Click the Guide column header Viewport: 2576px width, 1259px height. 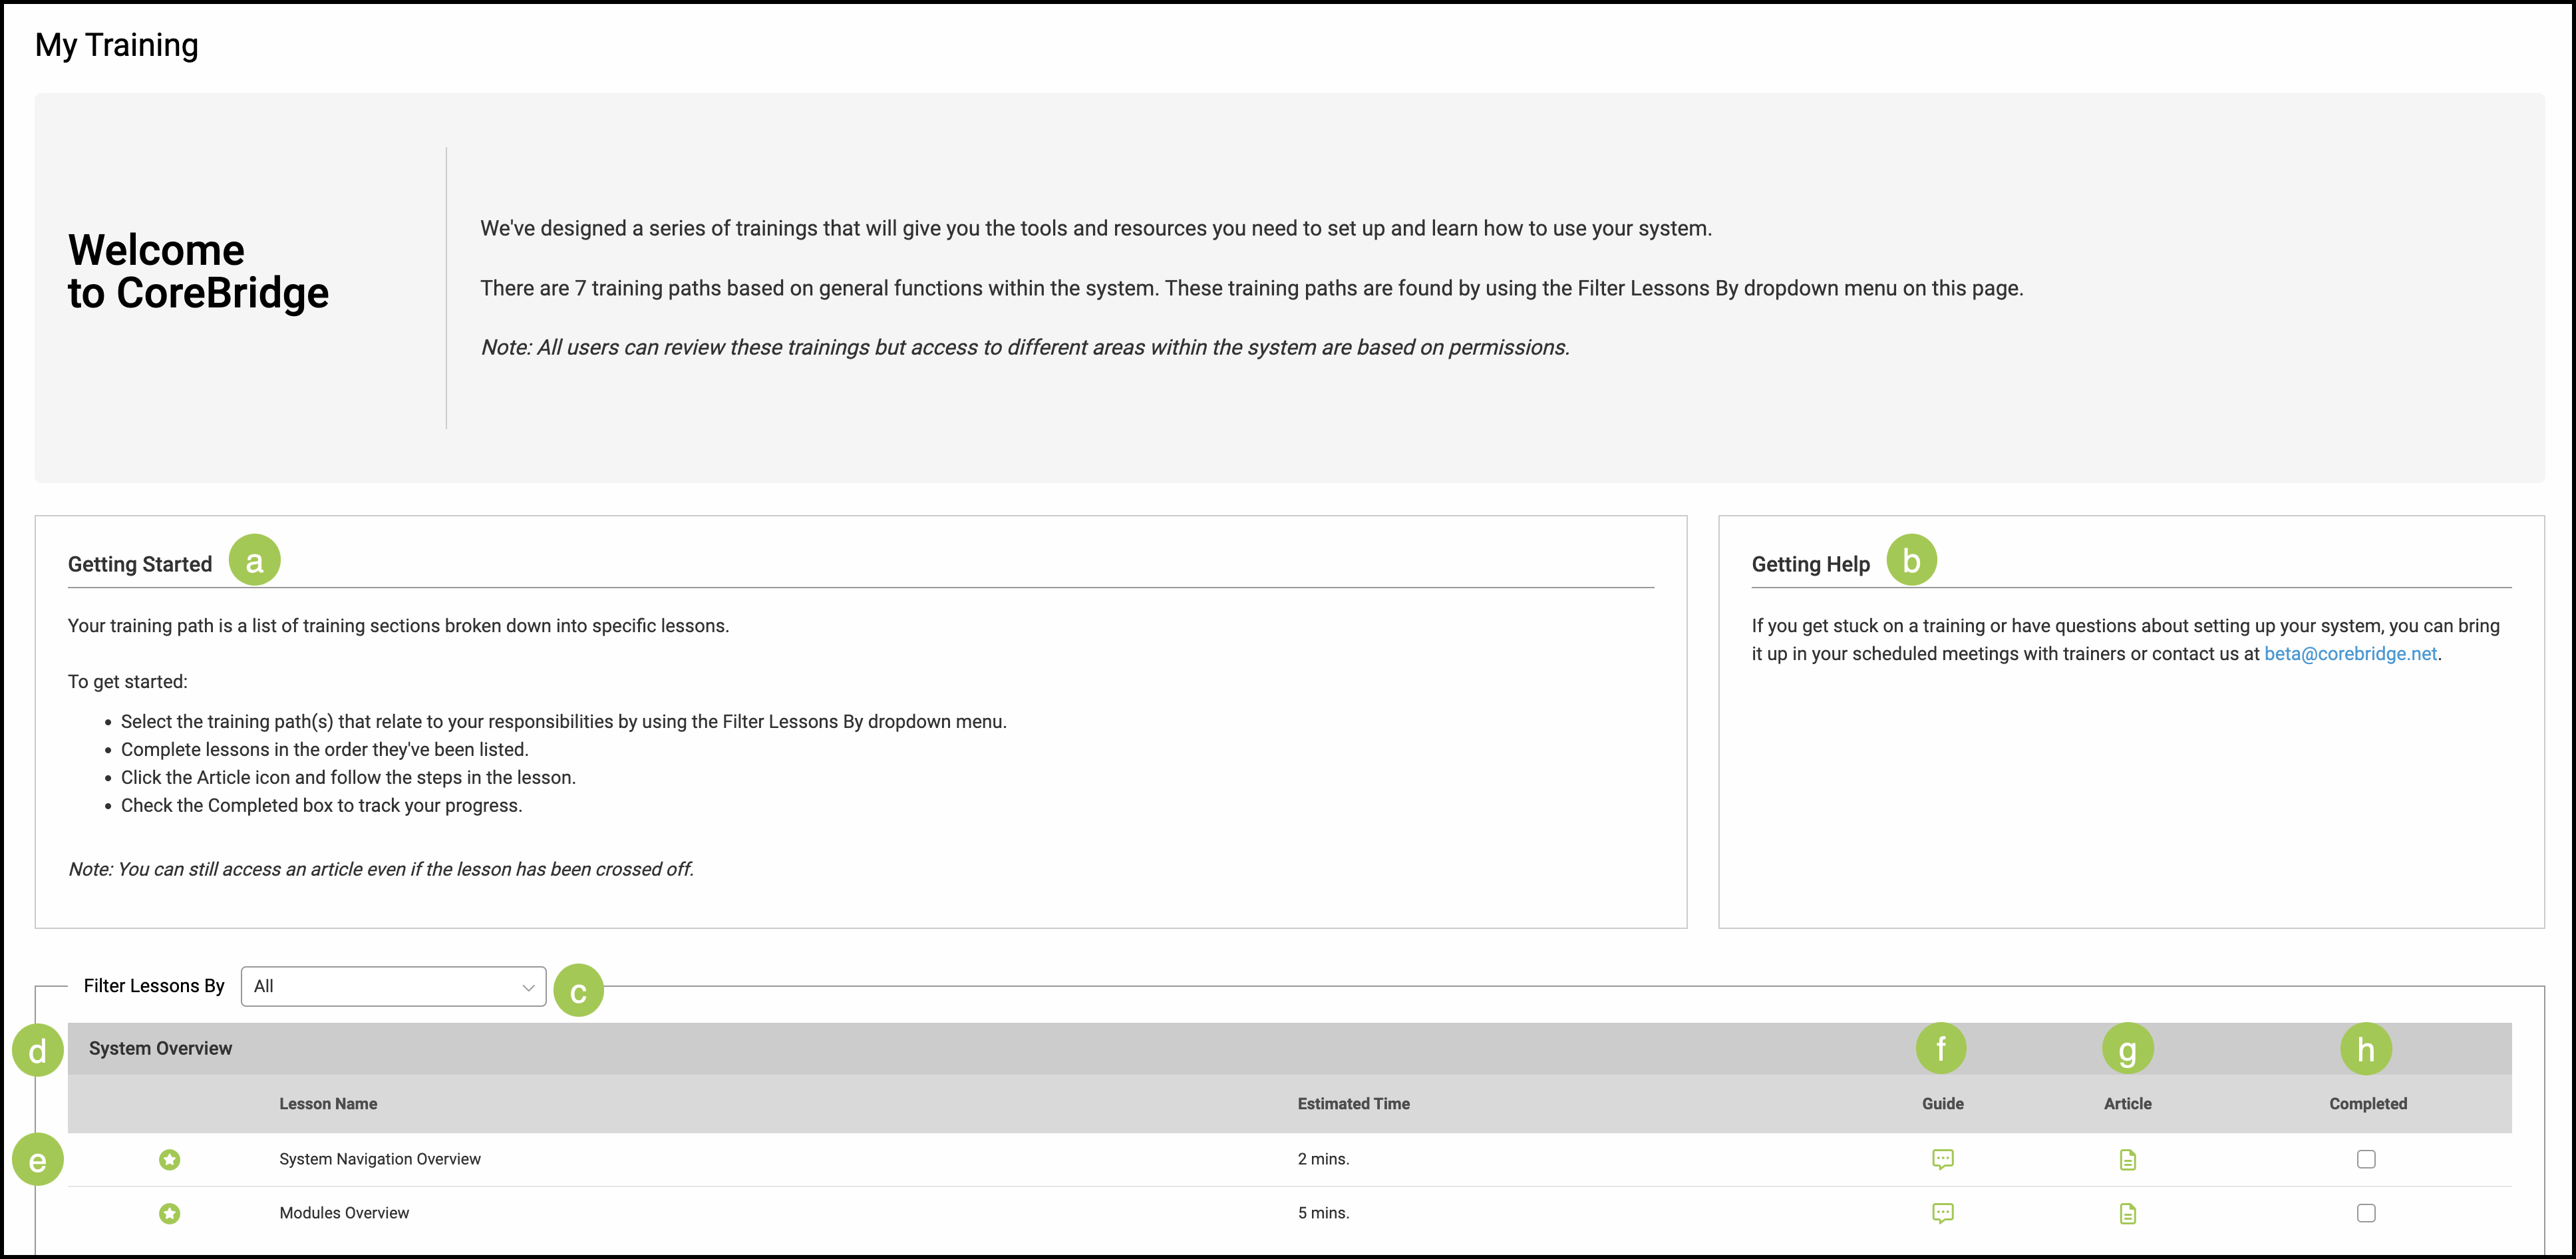(1942, 1104)
